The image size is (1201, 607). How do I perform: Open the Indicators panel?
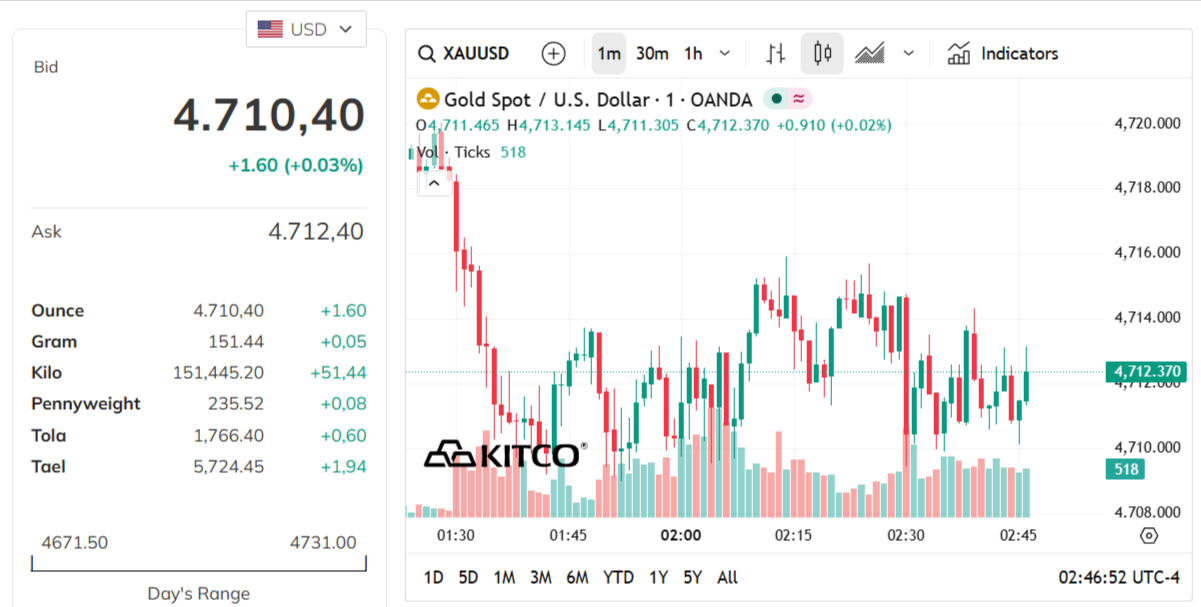coord(1003,53)
